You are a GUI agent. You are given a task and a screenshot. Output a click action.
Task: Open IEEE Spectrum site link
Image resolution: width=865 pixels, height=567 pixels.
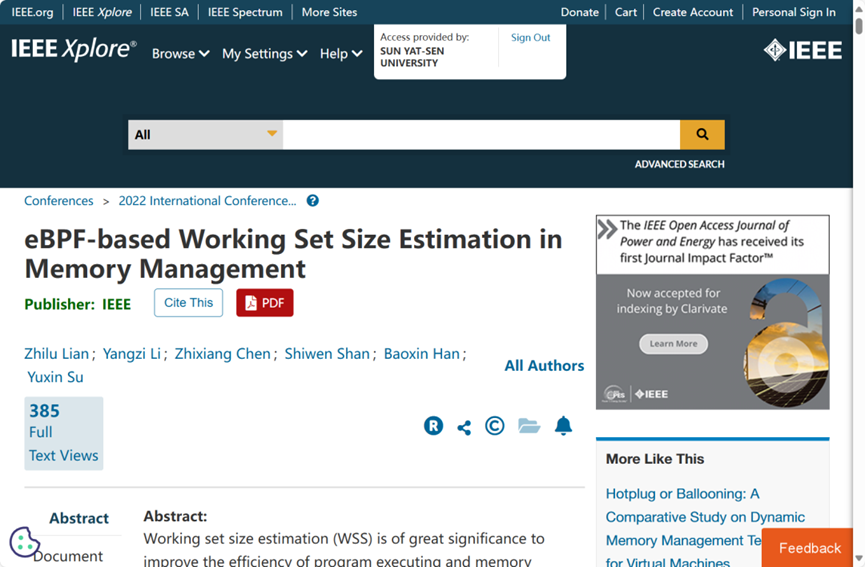tap(245, 12)
